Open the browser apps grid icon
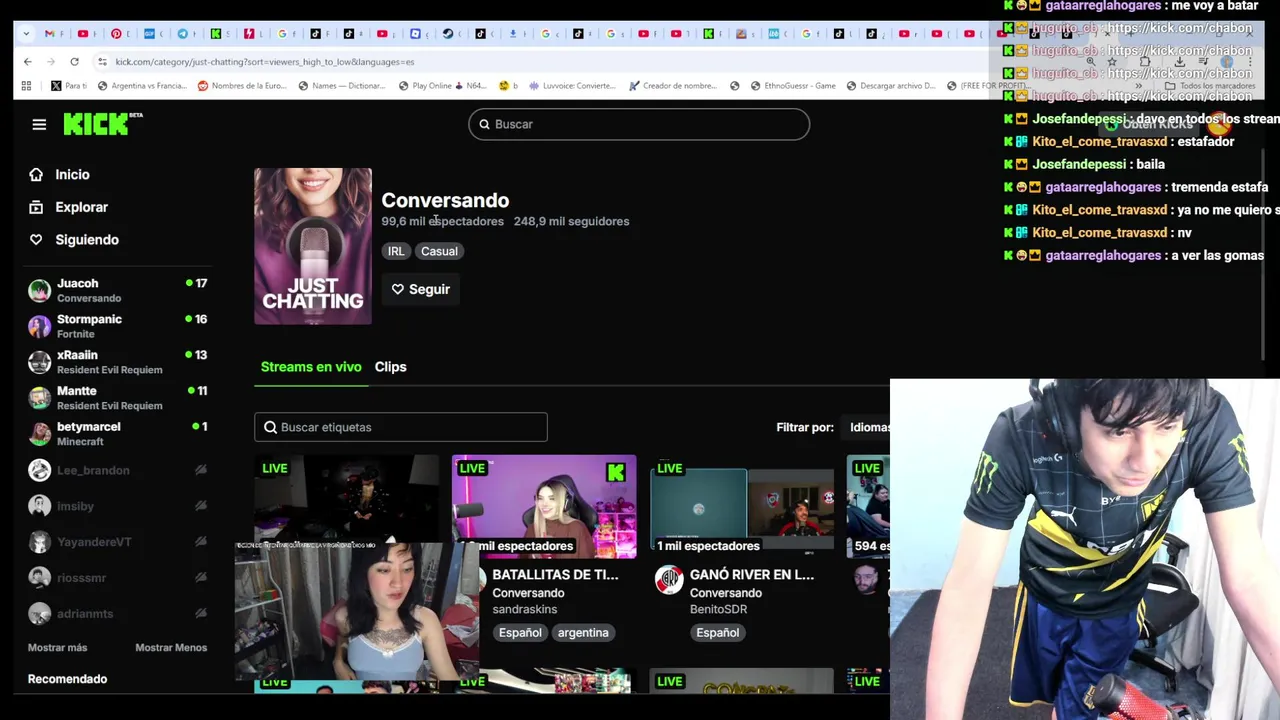 (26, 86)
